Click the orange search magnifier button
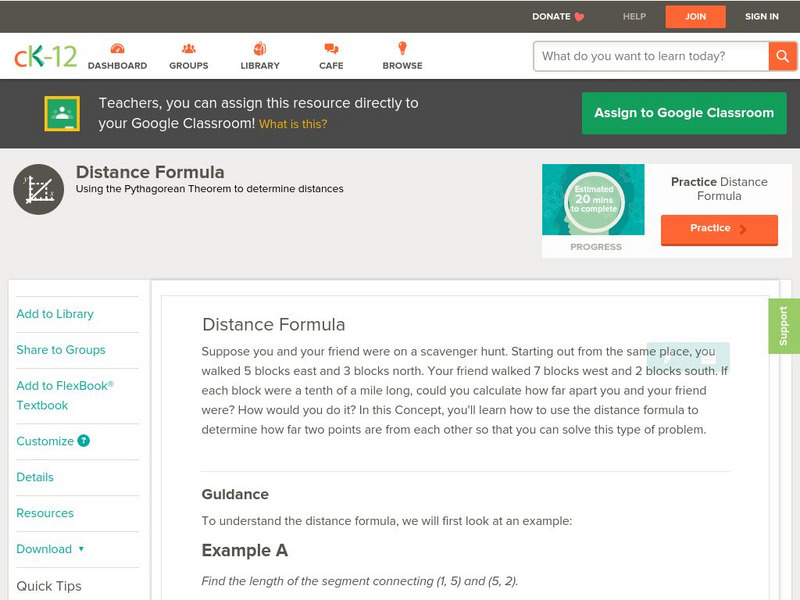800x600 pixels. 782,56
